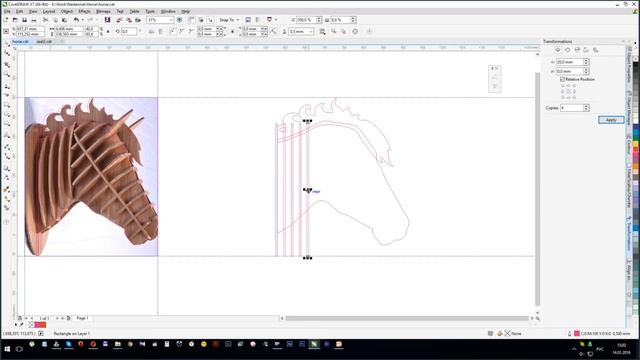
Task: Select the Polygon tool in the toolbox
Action: [7, 124]
